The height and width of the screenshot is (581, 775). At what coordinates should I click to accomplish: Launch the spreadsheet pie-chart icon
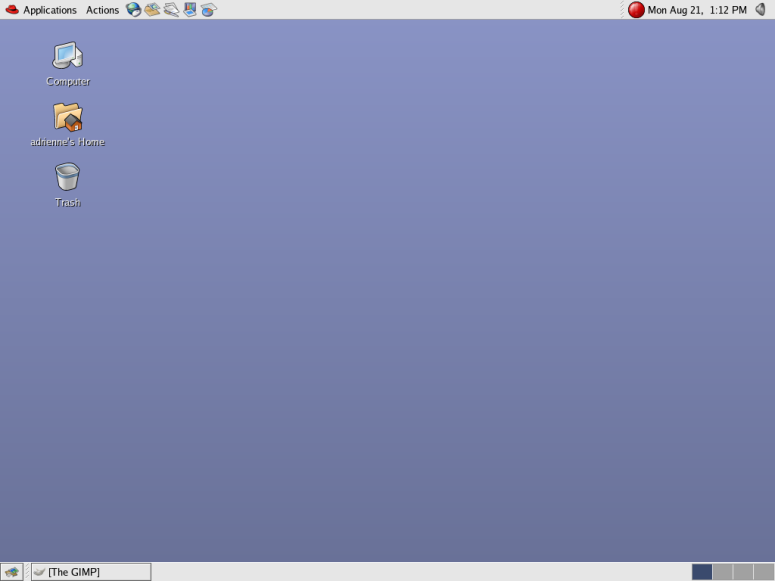(x=208, y=10)
